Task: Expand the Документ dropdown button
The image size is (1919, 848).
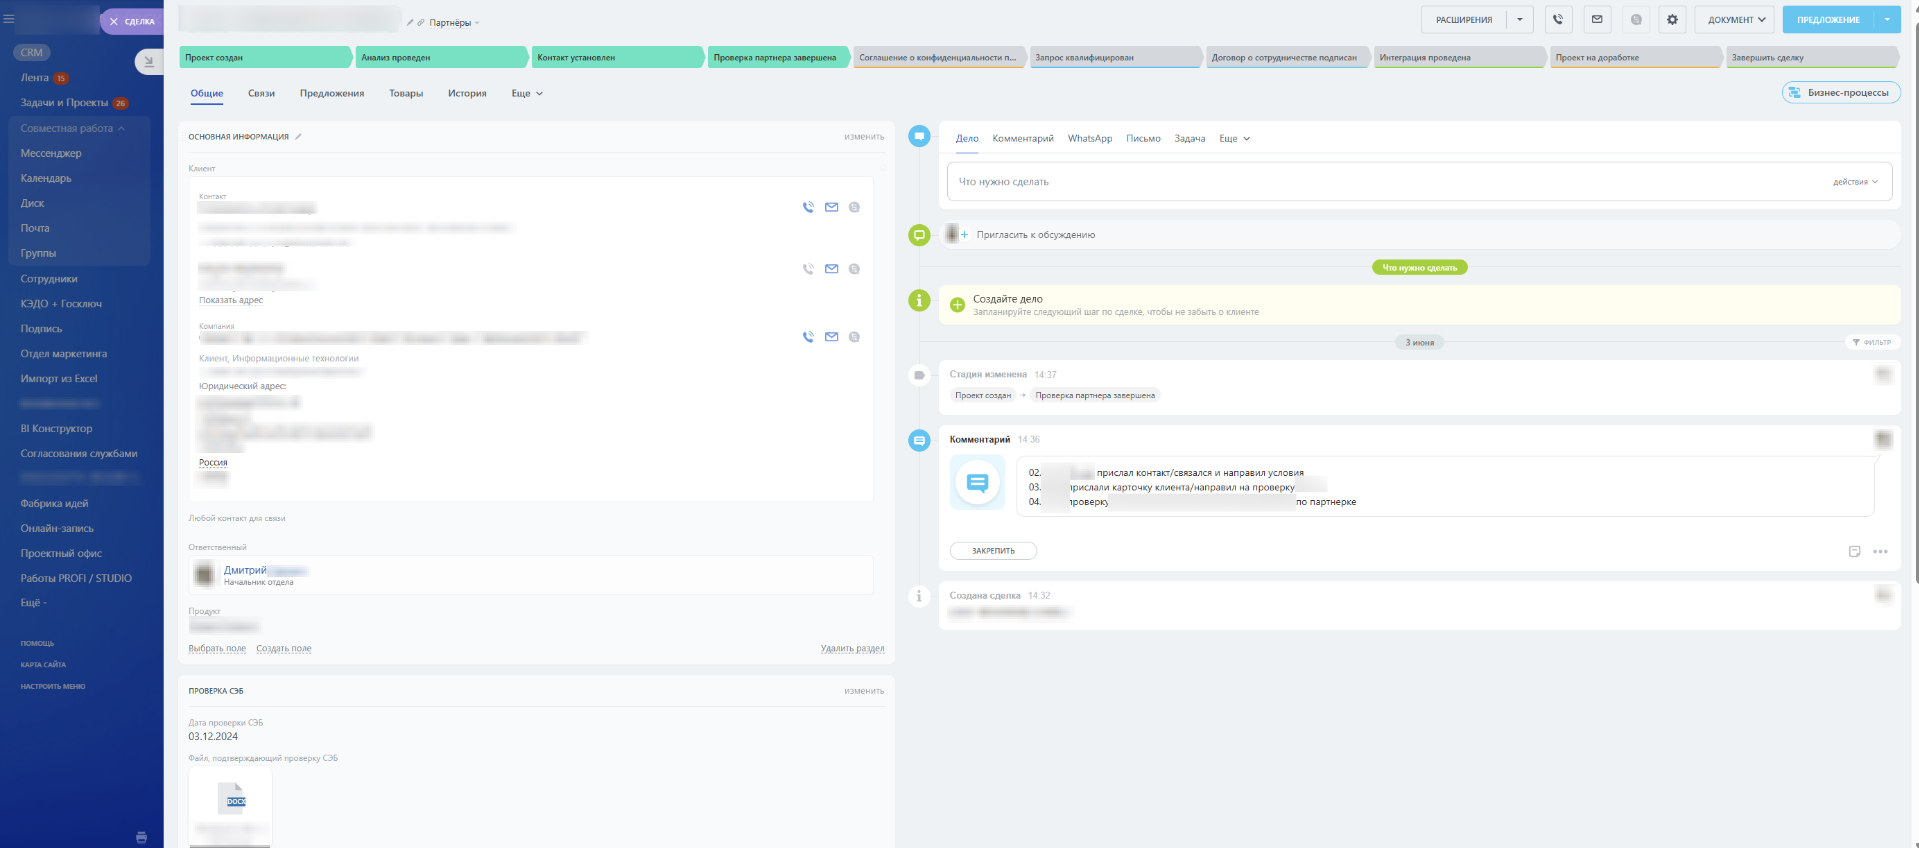Action: pos(1735,19)
